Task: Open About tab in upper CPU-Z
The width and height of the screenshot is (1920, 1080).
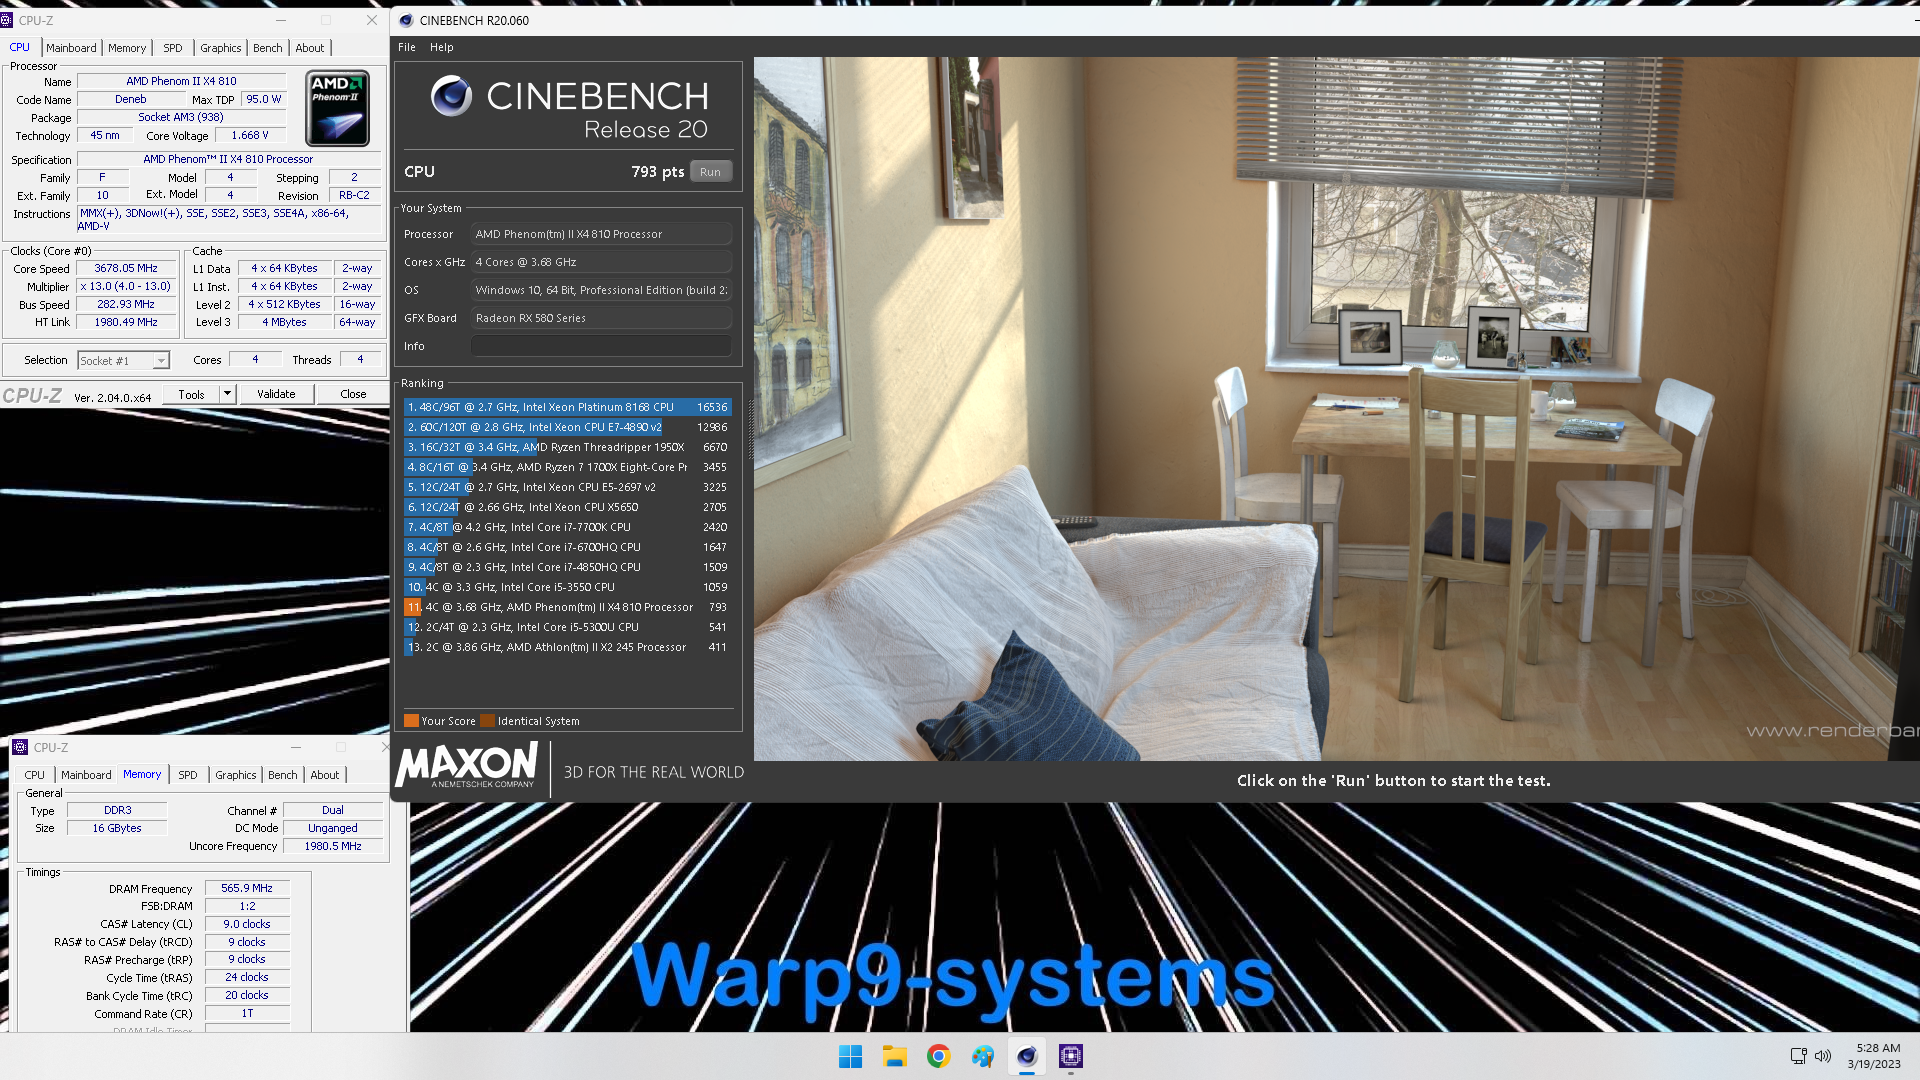Action: coord(310,48)
